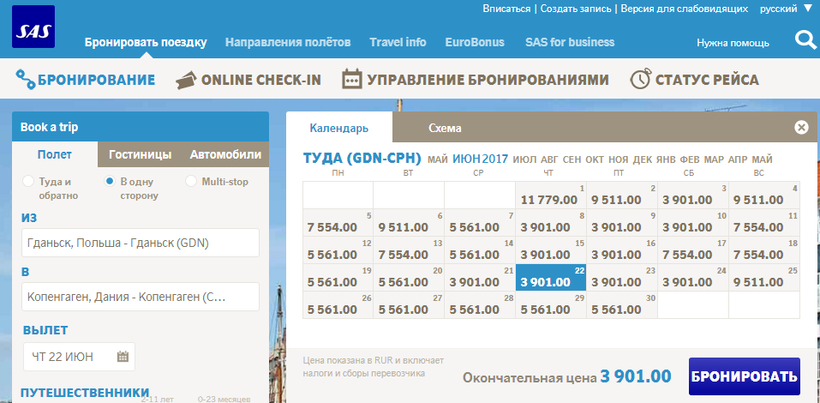Click the Из departure field with Gdansk
The image size is (820, 403).
click(139, 243)
